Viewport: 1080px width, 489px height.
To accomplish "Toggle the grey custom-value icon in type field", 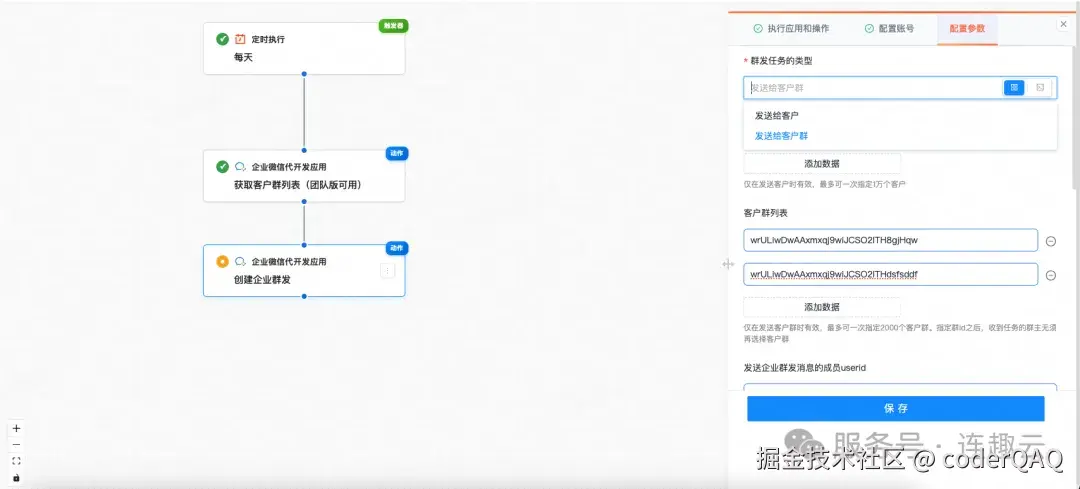I will tap(1039, 87).
